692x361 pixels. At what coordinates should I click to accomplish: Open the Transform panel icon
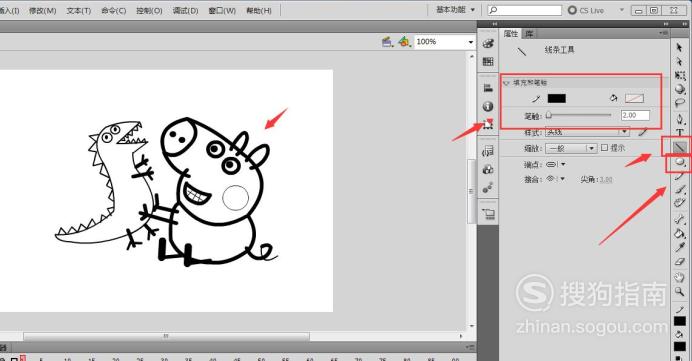point(488,125)
